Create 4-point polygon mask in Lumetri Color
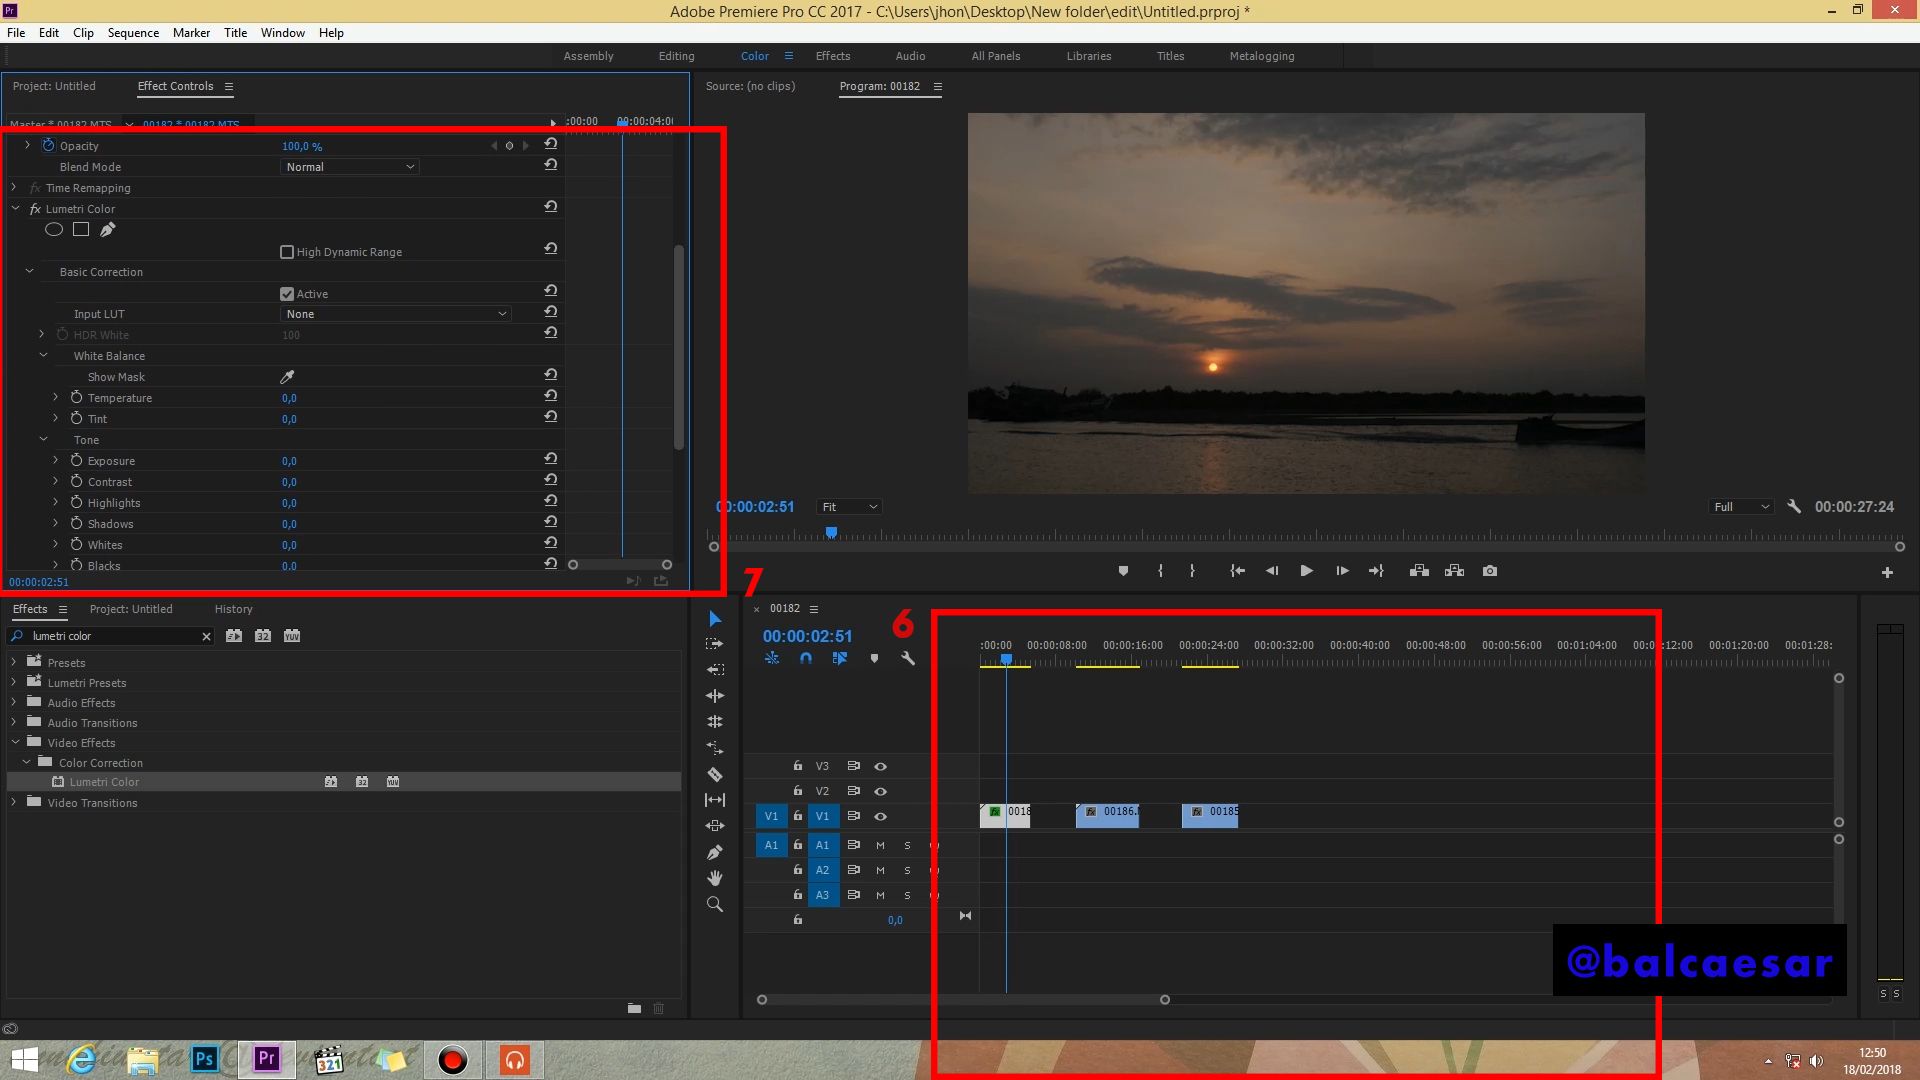This screenshot has width=1920, height=1080. pyautogui.click(x=81, y=230)
